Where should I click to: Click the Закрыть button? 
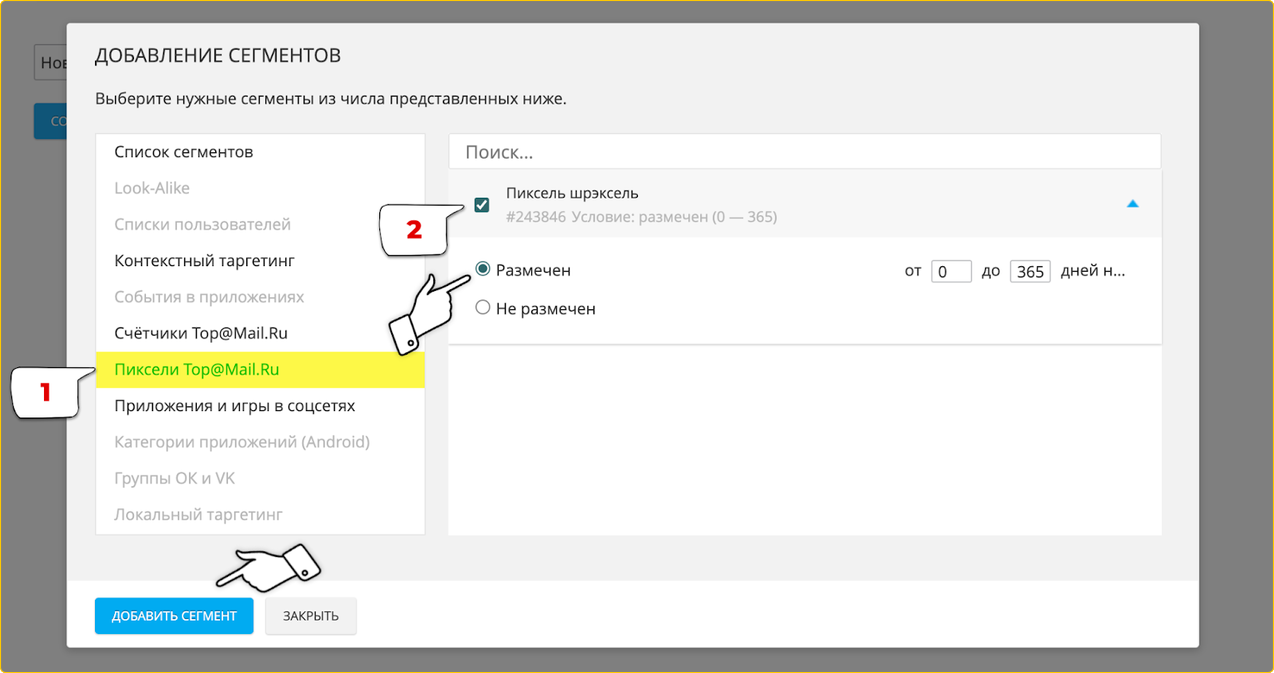[x=310, y=616]
